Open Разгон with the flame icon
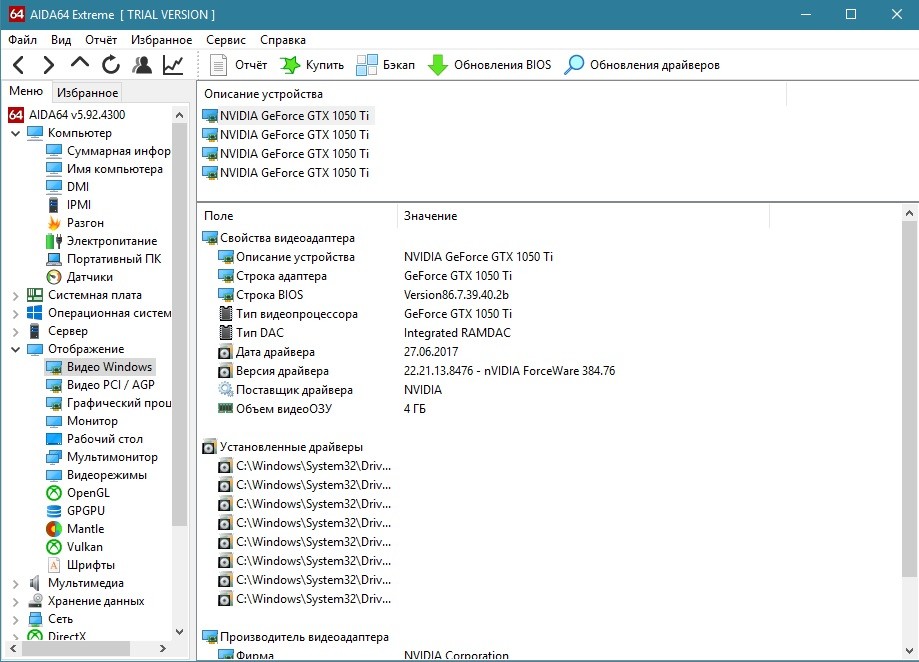Screen dimensions: 919x662 click(x=75, y=223)
